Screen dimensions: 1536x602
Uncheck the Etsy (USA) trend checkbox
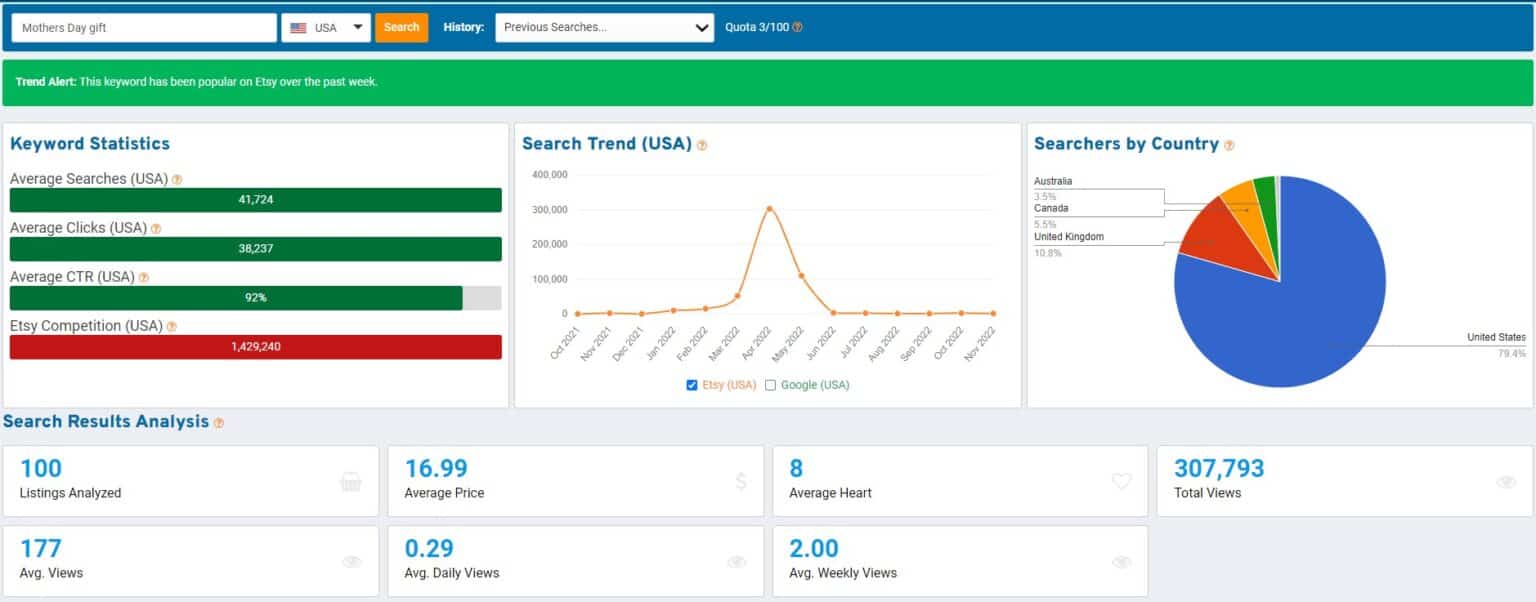692,385
